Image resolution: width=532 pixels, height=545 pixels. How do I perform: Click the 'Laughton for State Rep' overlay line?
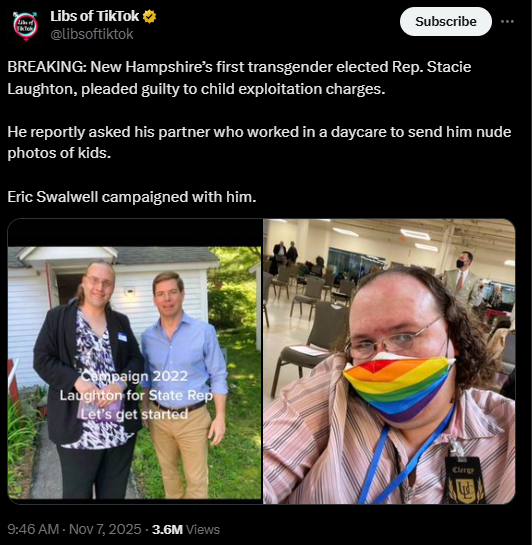[x=136, y=395]
